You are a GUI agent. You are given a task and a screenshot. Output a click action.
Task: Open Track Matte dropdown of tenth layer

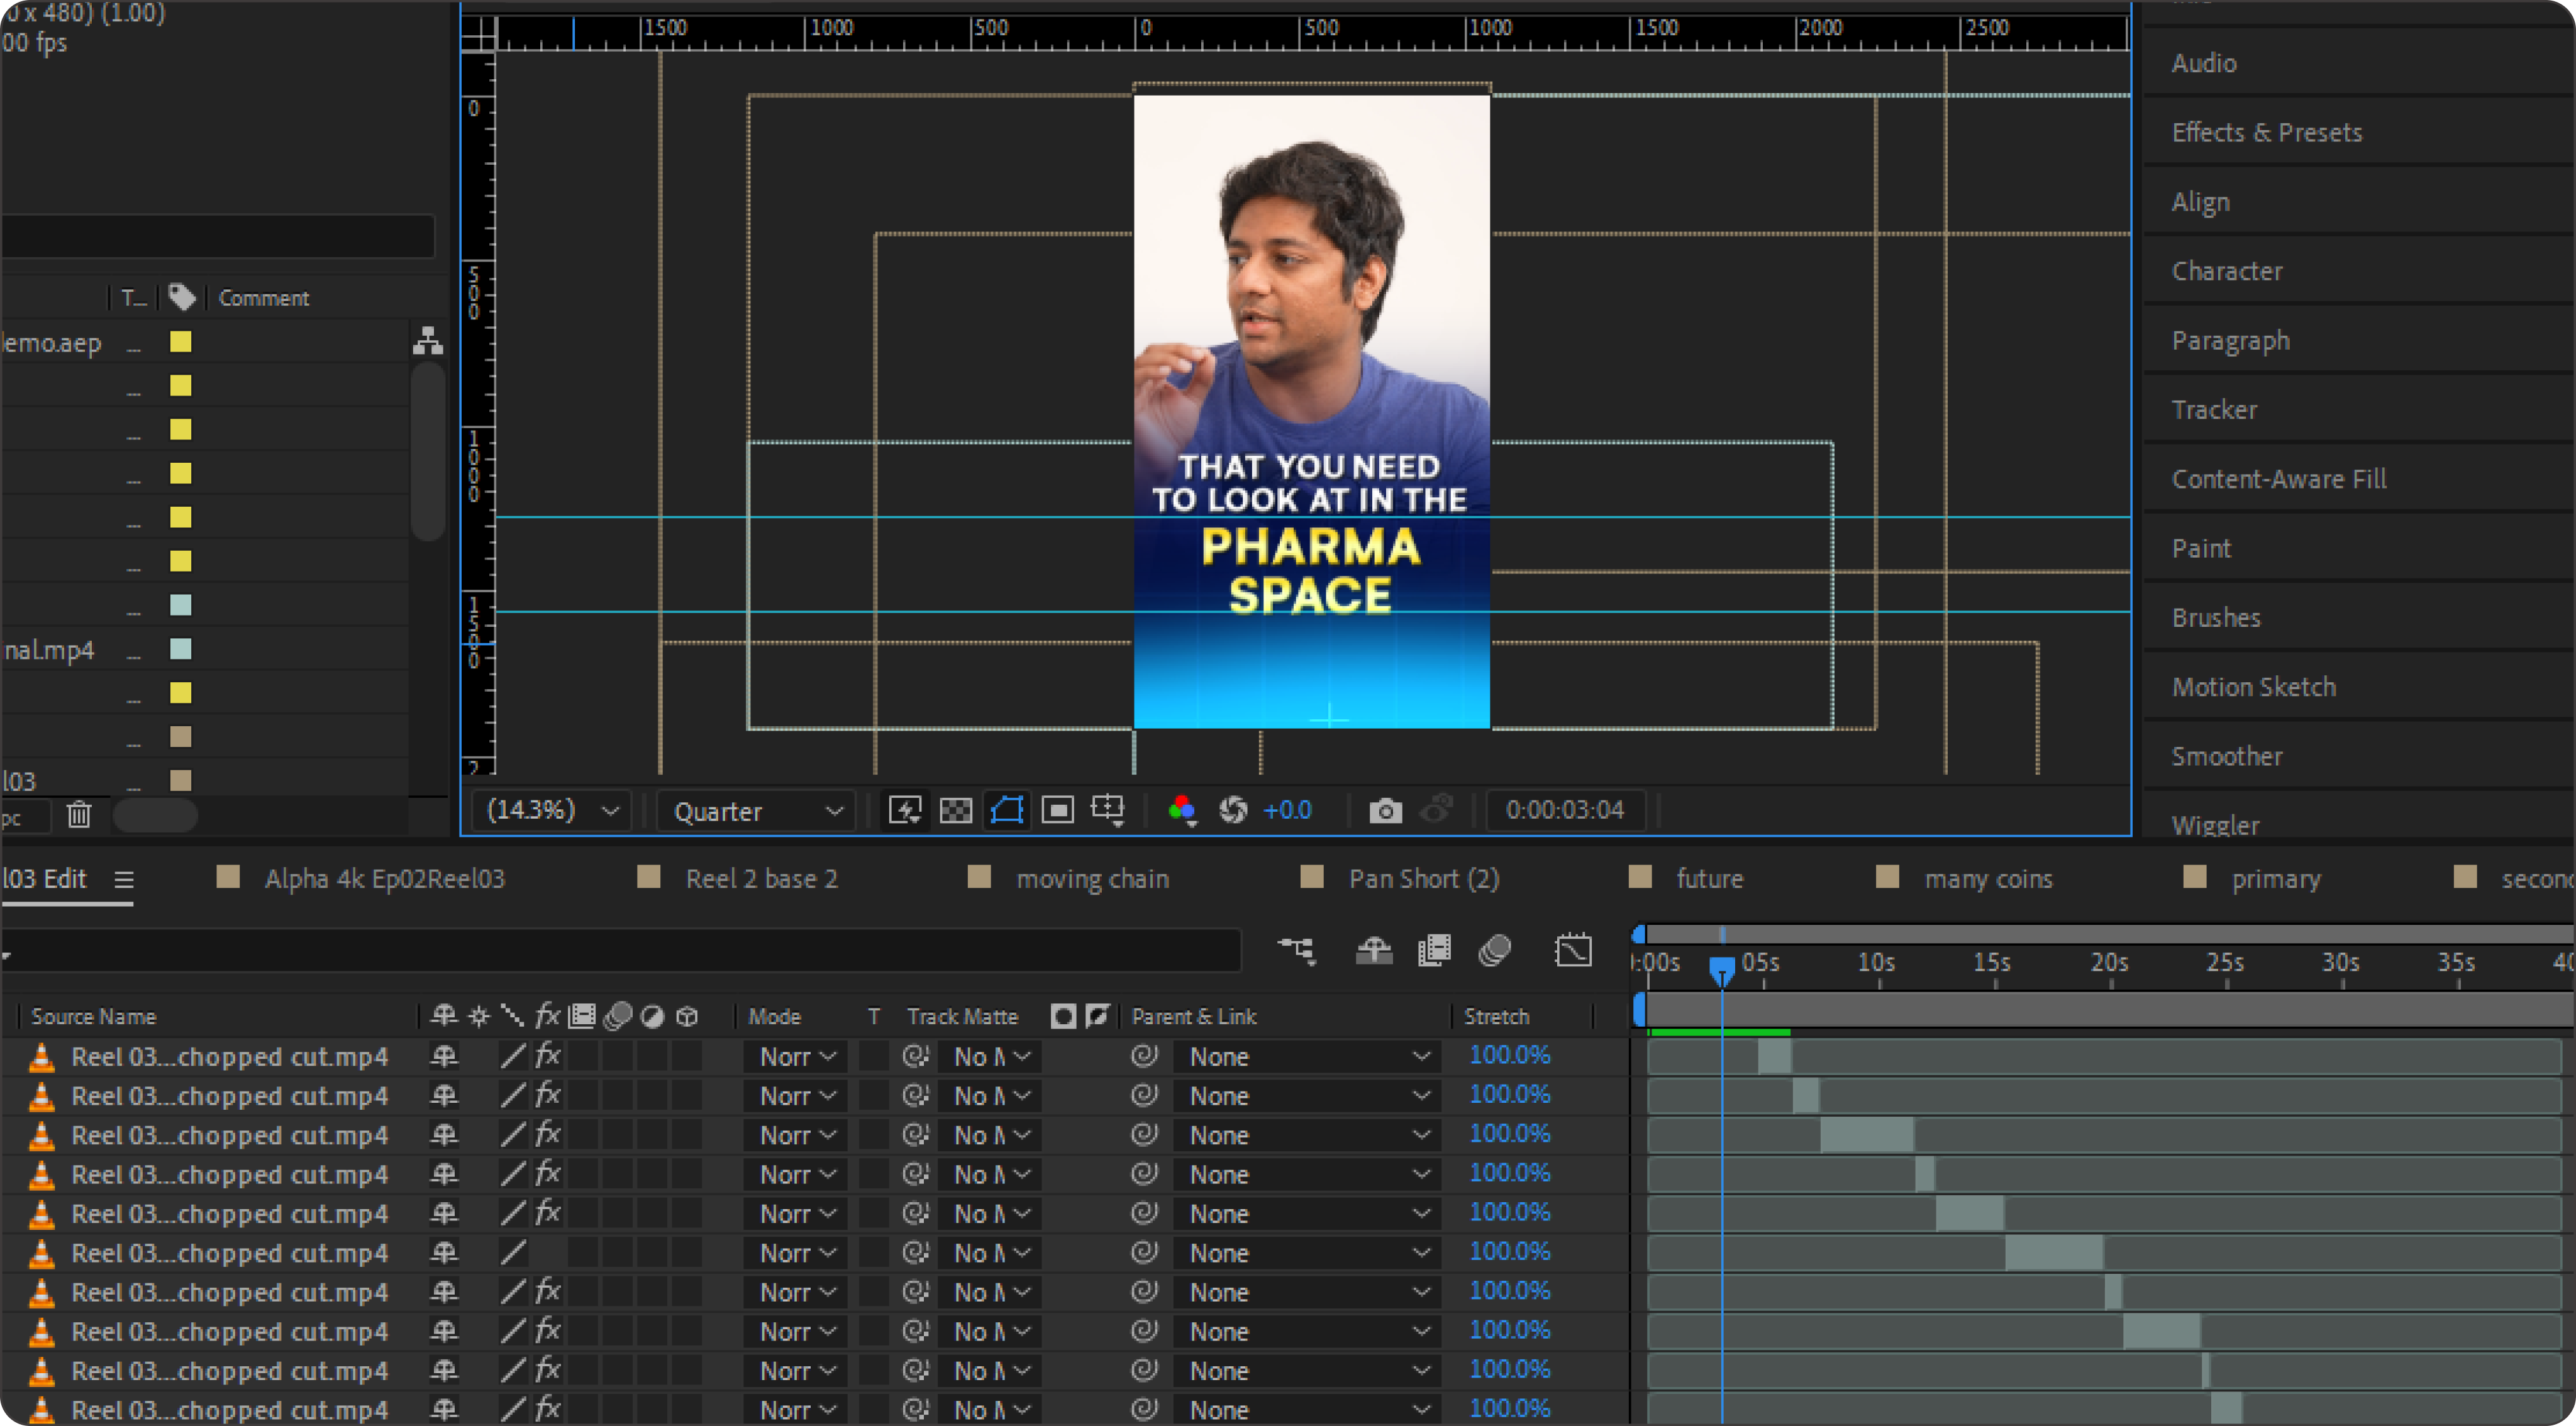990,1410
